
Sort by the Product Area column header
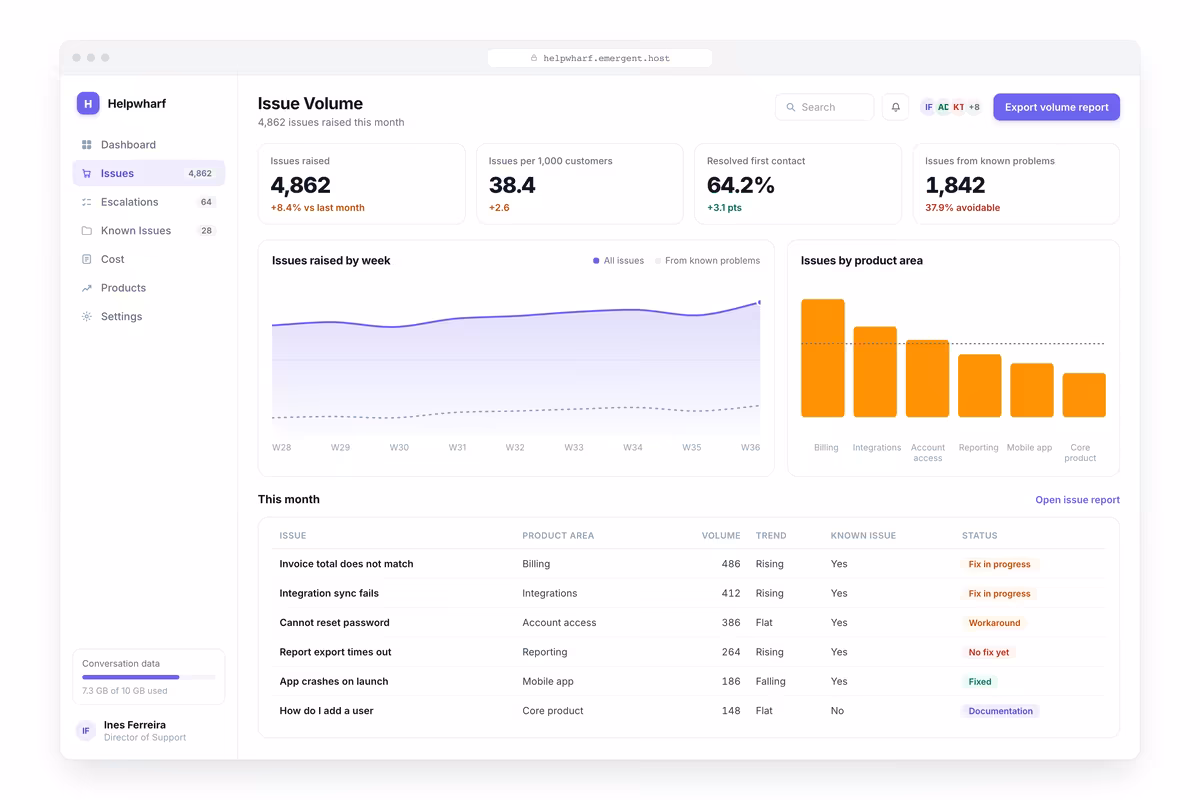[x=558, y=536]
